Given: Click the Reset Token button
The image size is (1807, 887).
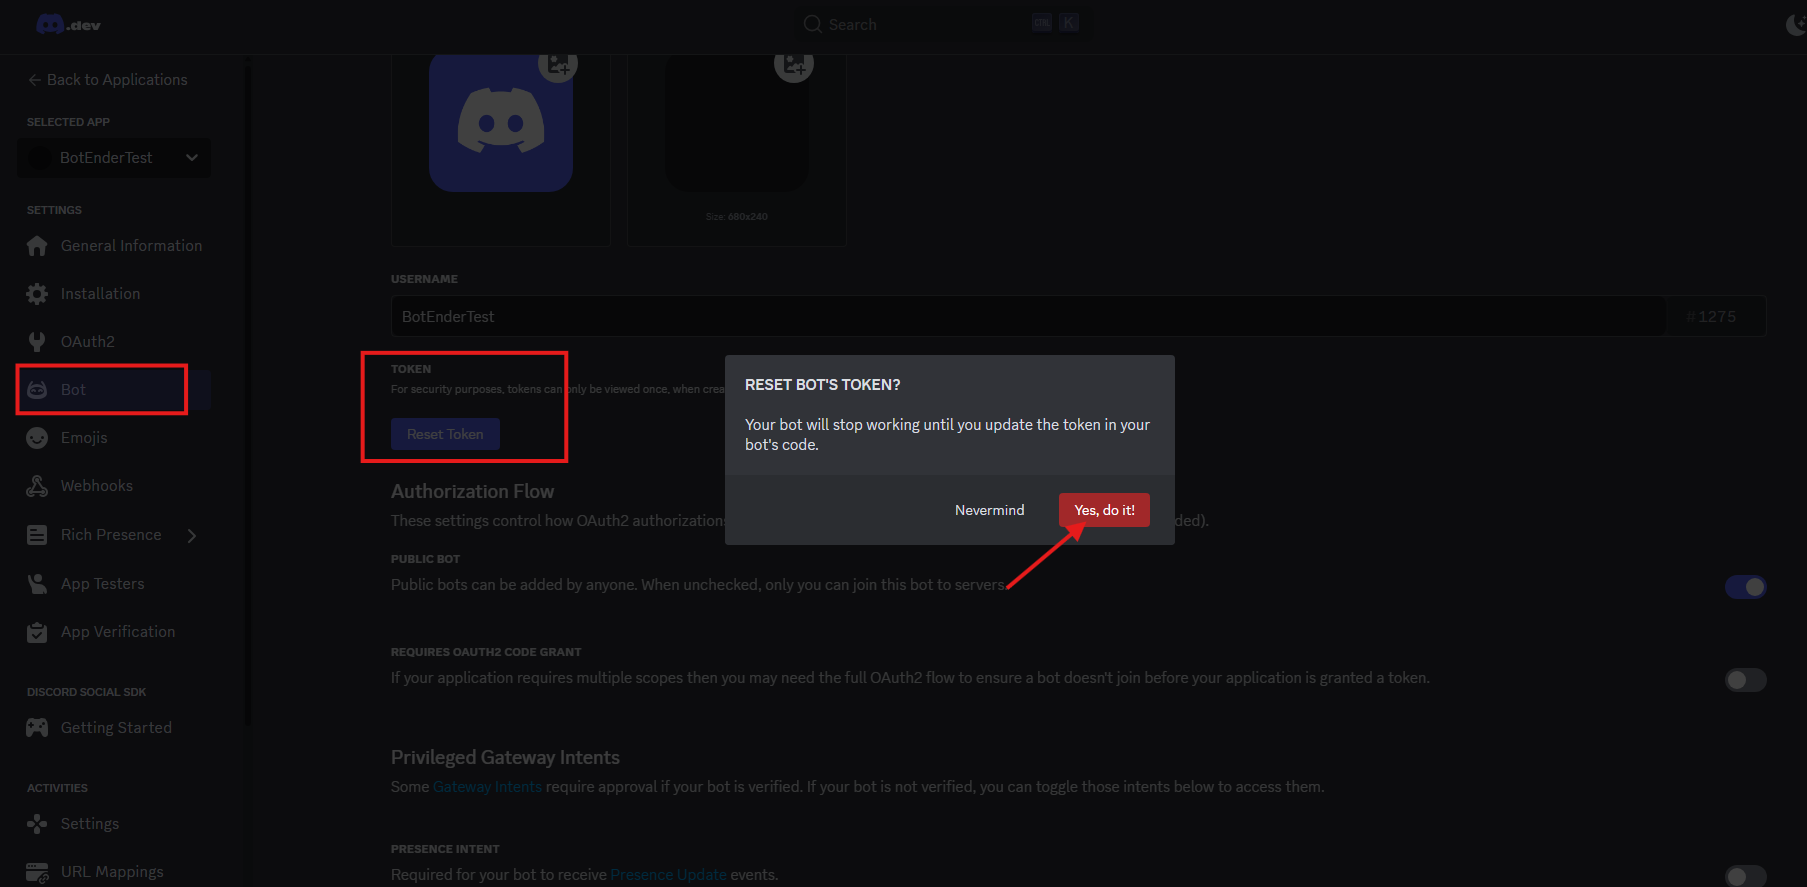Looking at the screenshot, I should pyautogui.click(x=445, y=434).
